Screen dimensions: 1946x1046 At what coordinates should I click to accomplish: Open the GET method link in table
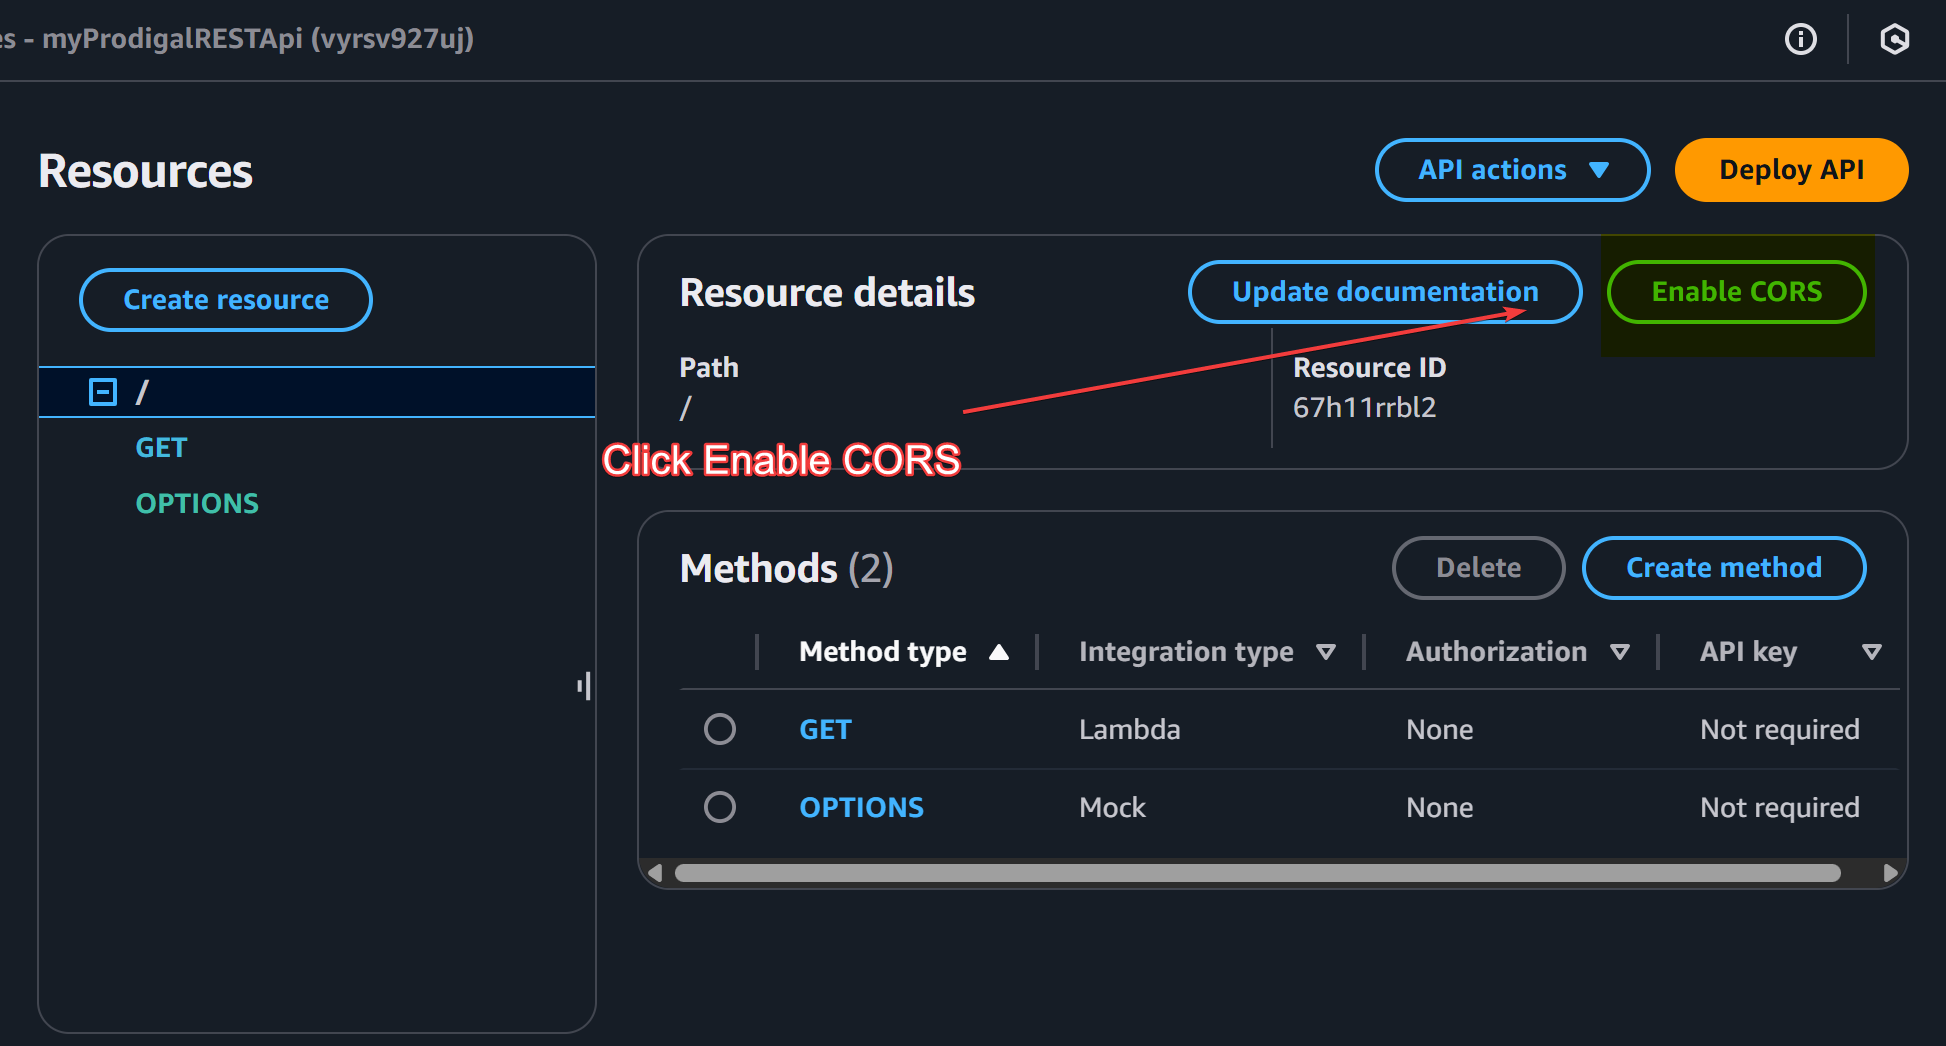point(825,730)
